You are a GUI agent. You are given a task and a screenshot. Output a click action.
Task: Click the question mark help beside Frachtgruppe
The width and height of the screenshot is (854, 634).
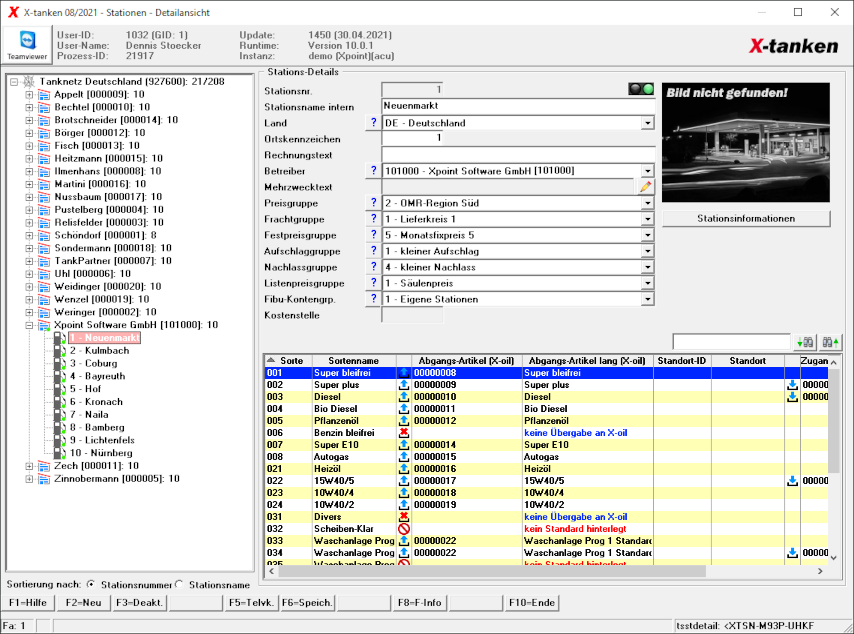(373, 218)
